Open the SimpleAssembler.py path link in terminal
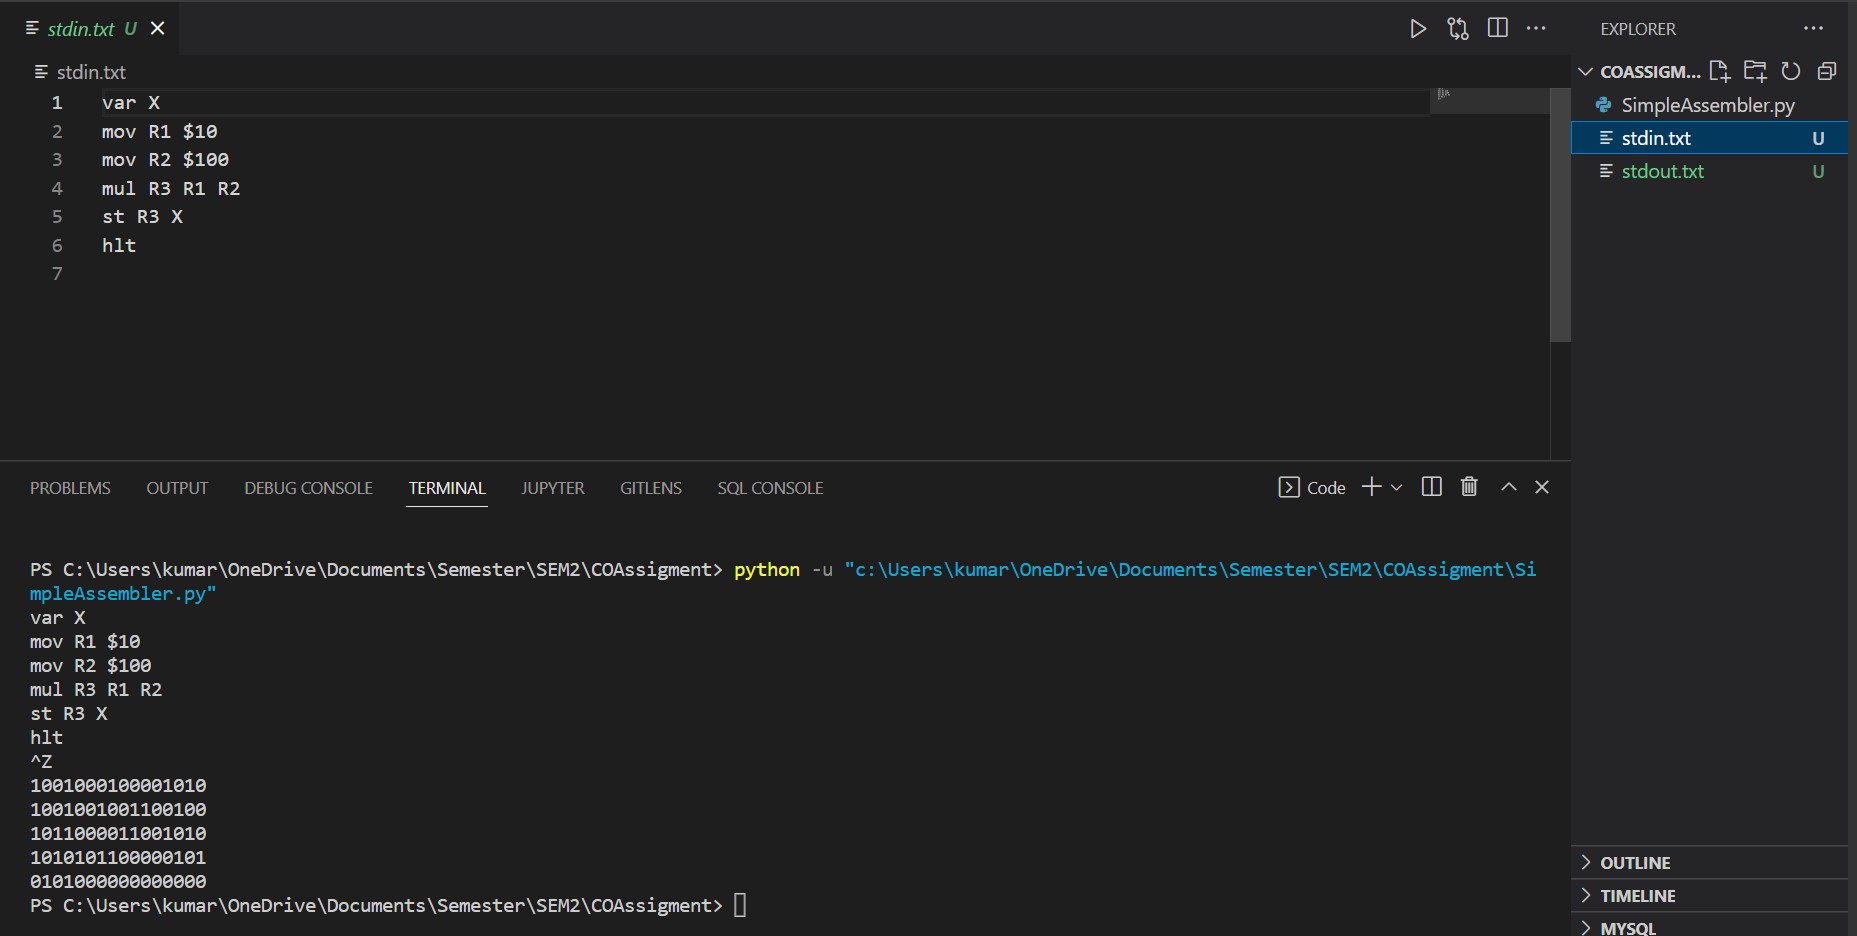This screenshot has height=936, width=1857. [1190, 569]
